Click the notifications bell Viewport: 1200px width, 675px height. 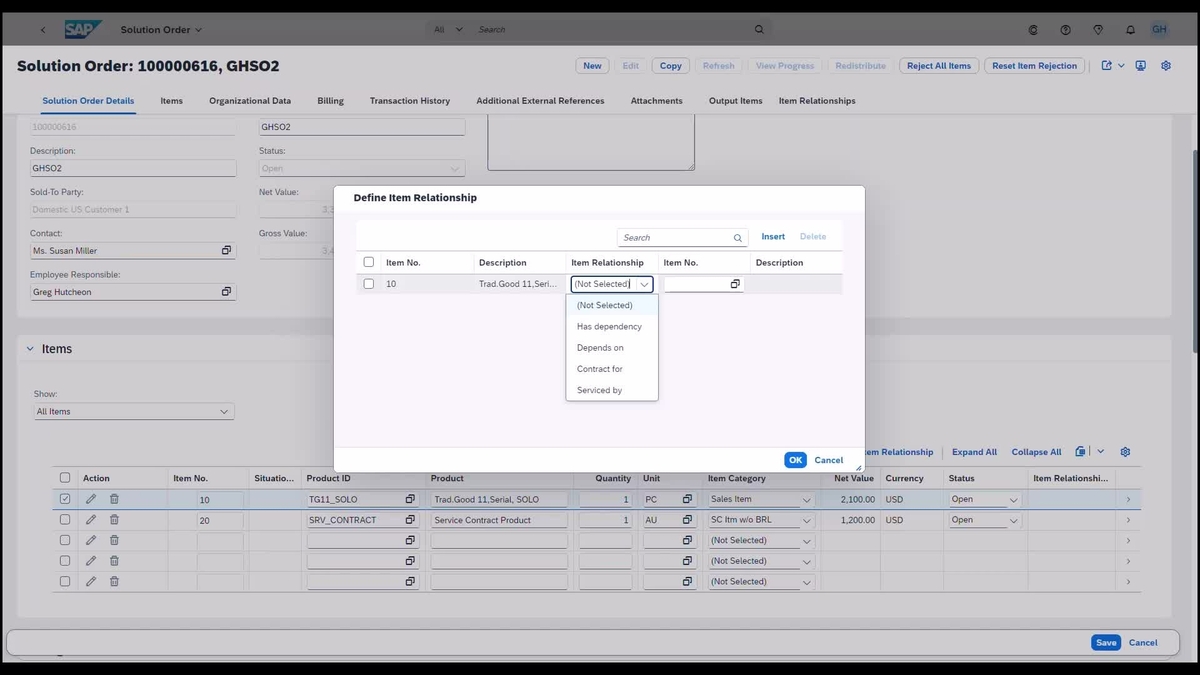(x=1130, y=29)
